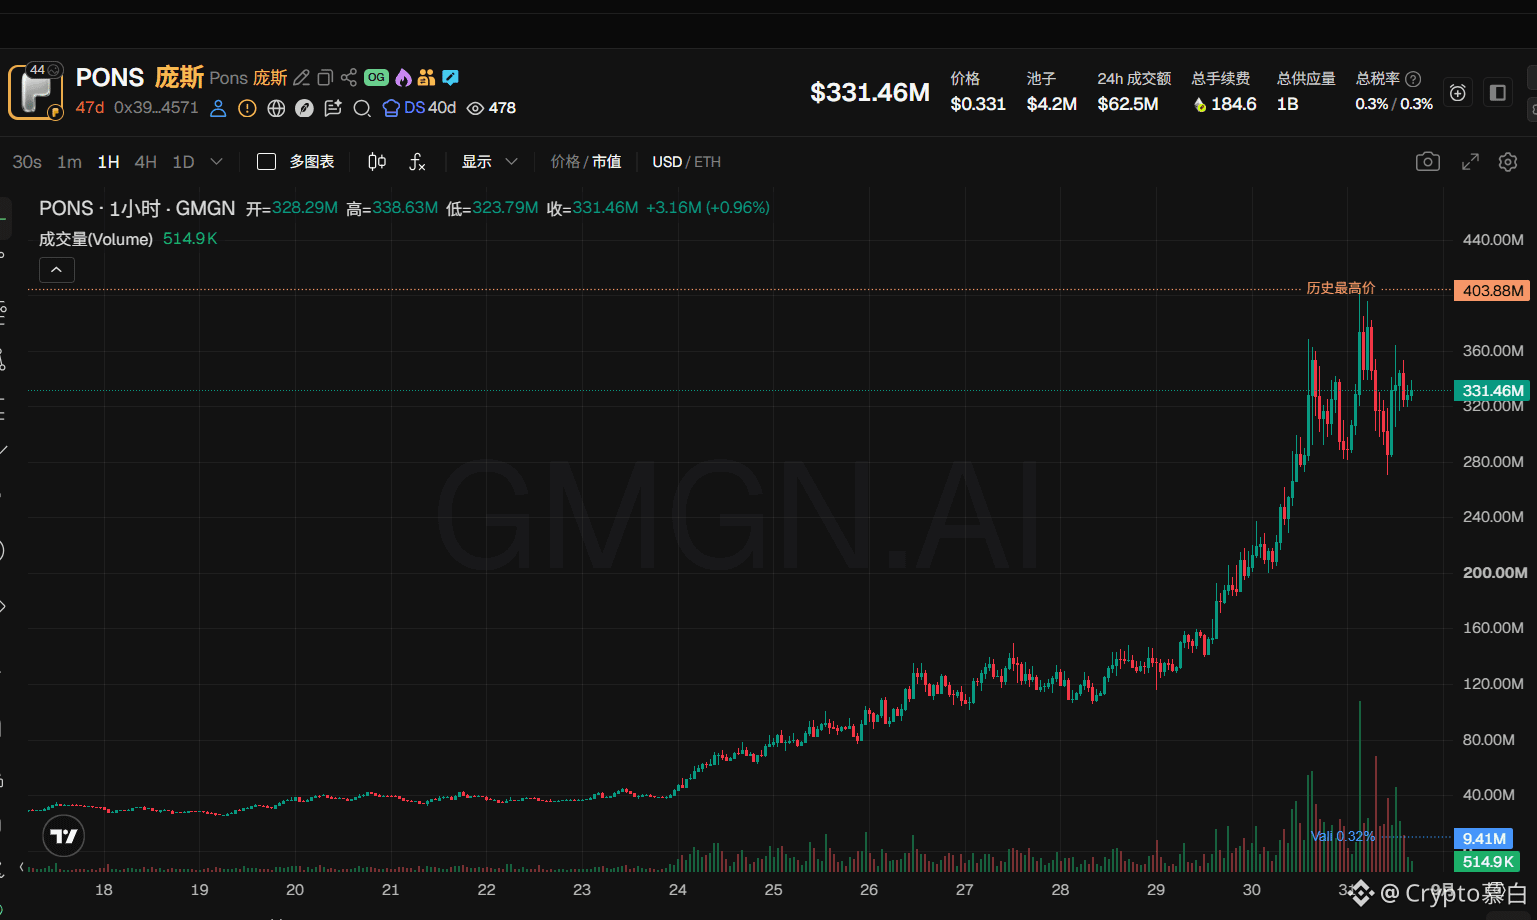1537x920 pixels.
Task: Click the 514.9K volume label on axis
Action: pyautogui.click(x=1487, y=862)
